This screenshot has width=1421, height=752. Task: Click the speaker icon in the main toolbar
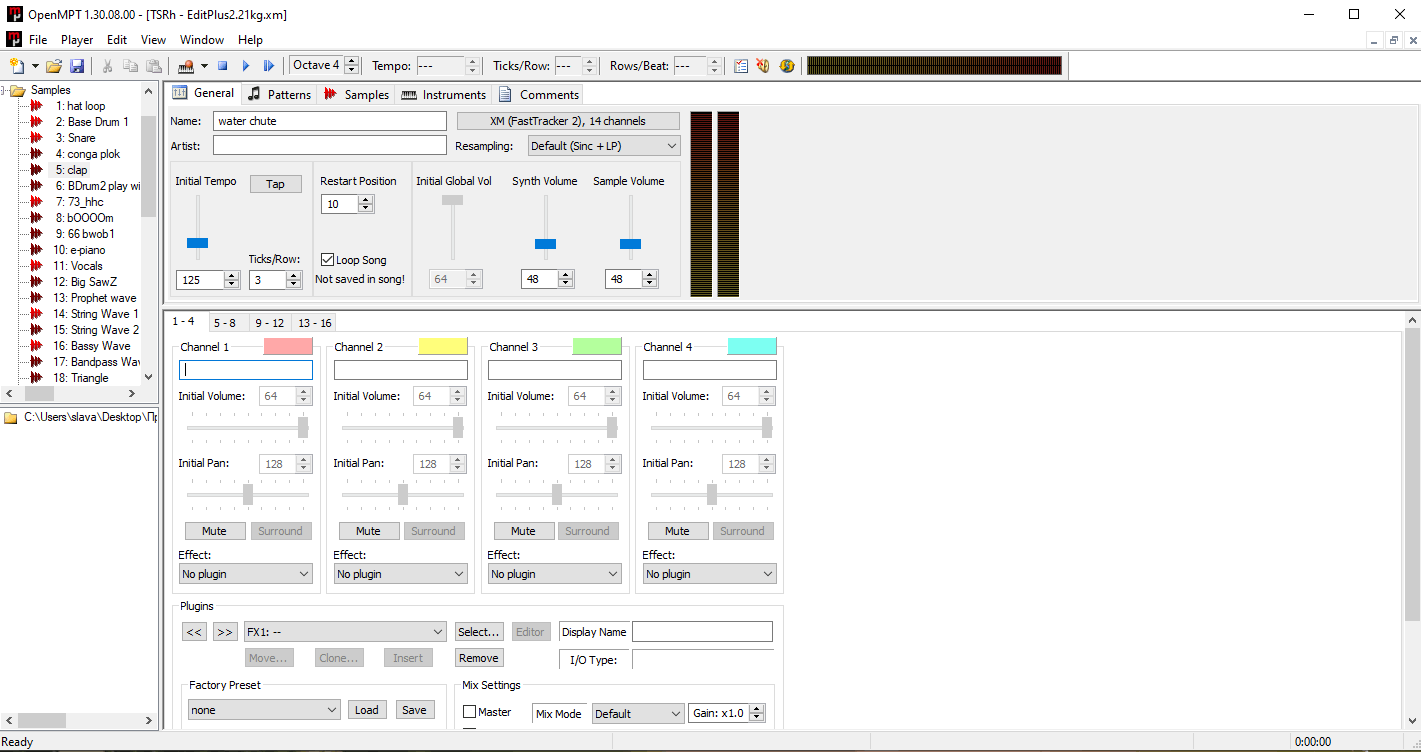(764, 66)
